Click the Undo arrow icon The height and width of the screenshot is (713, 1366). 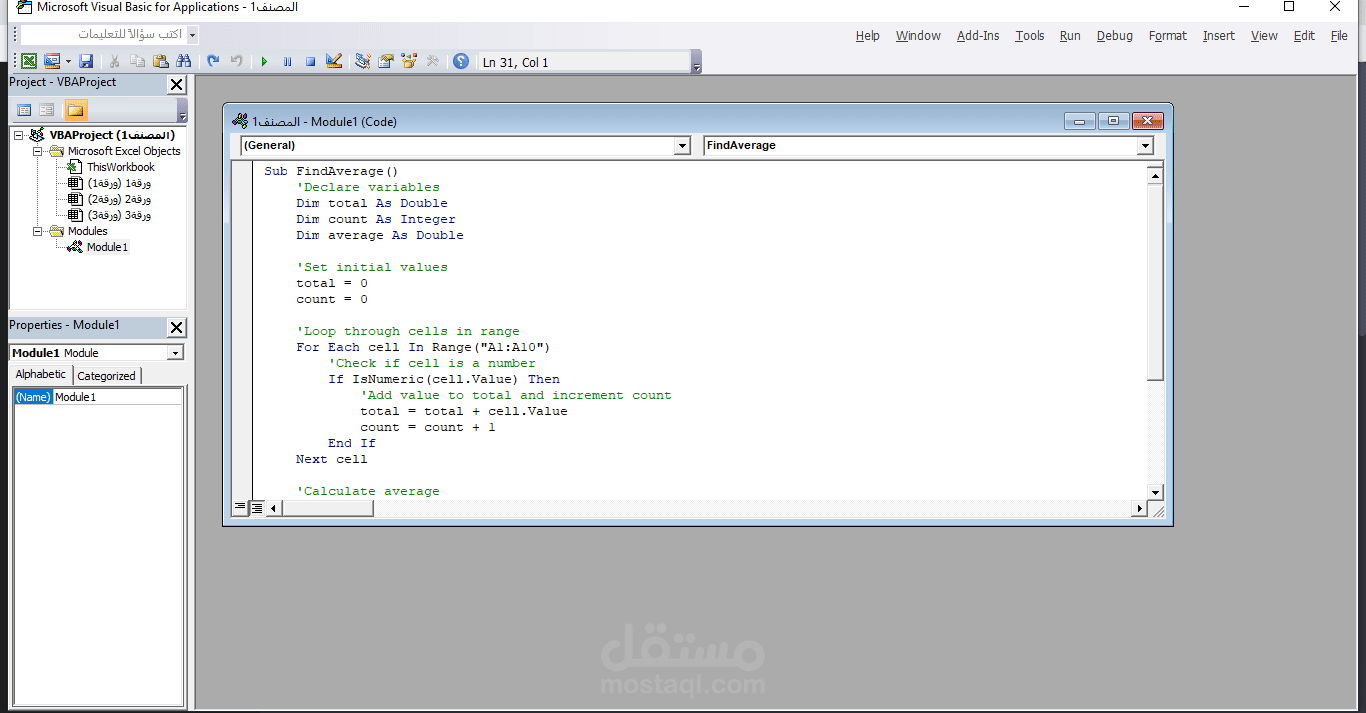tap(213, 61)
